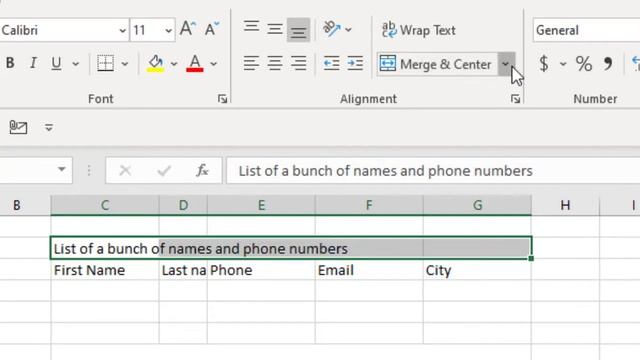
Task: Select cell with 'List of a bunch'
Action: 105,248
